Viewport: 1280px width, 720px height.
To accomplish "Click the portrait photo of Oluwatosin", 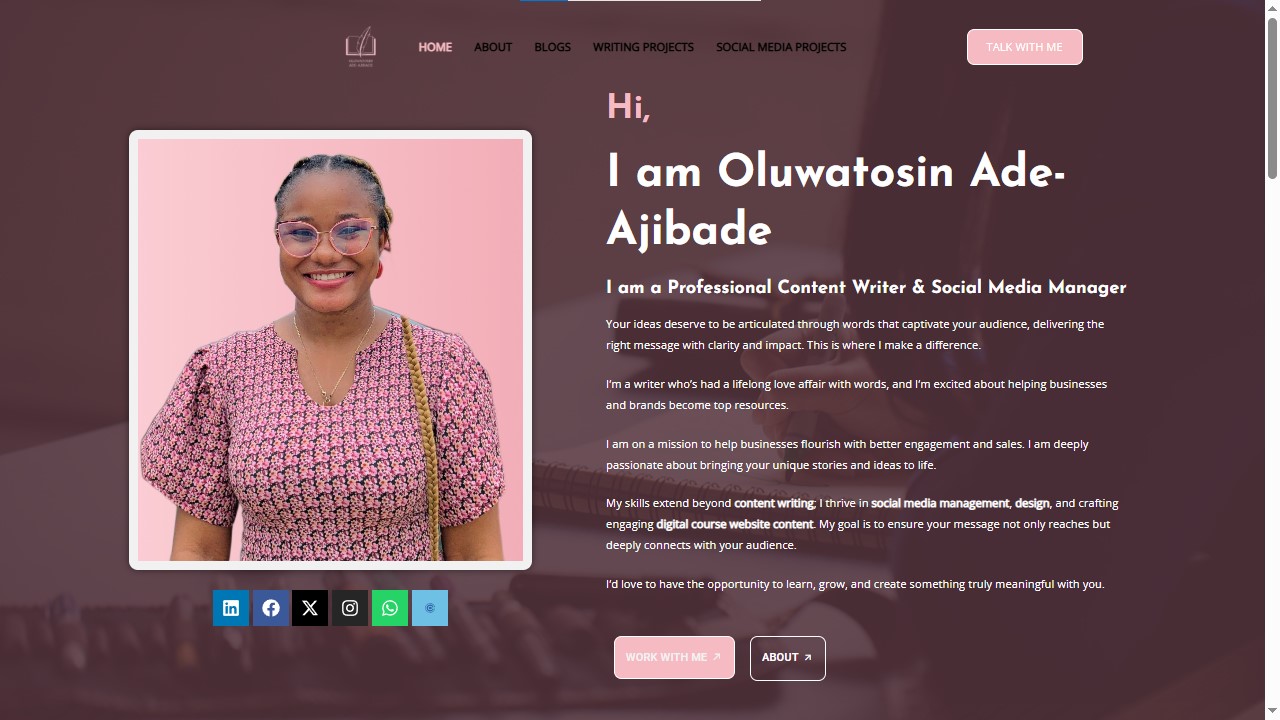I will [x=330, y=350].
